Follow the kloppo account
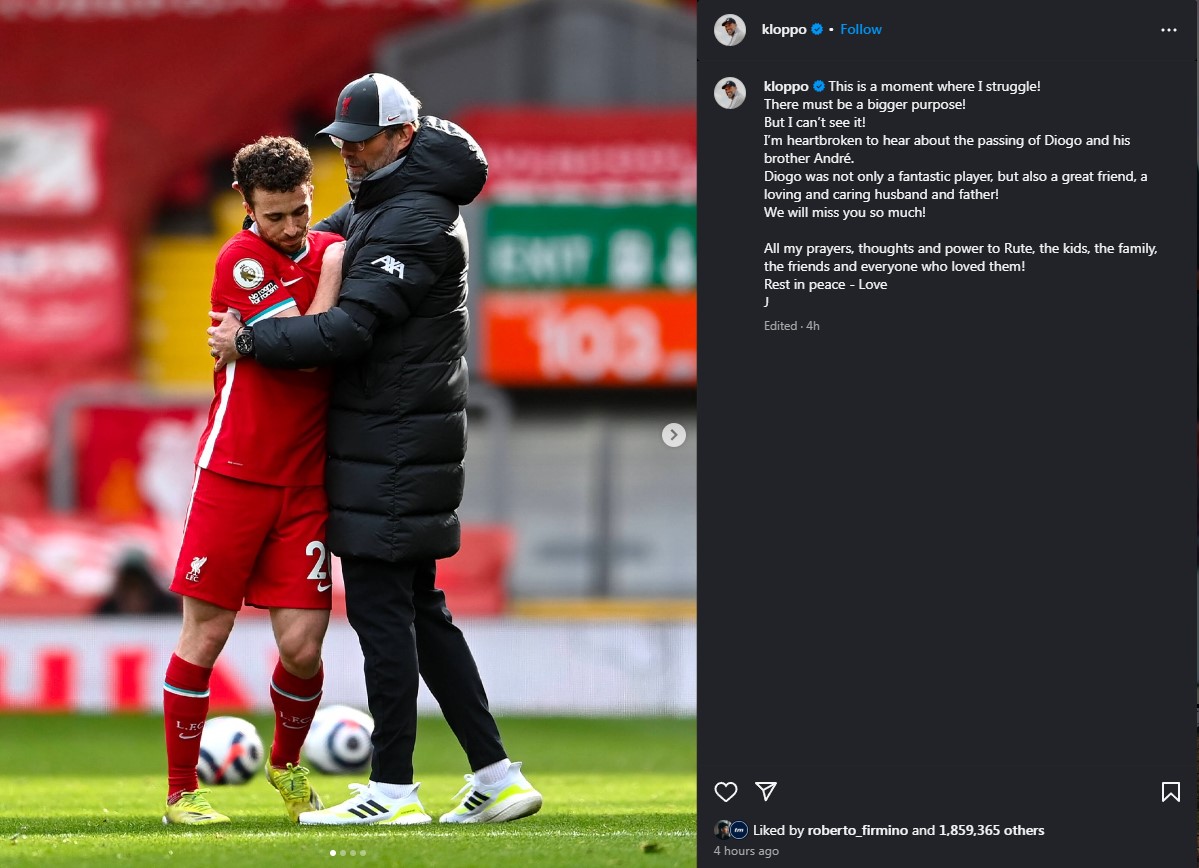 coord(860,29)
